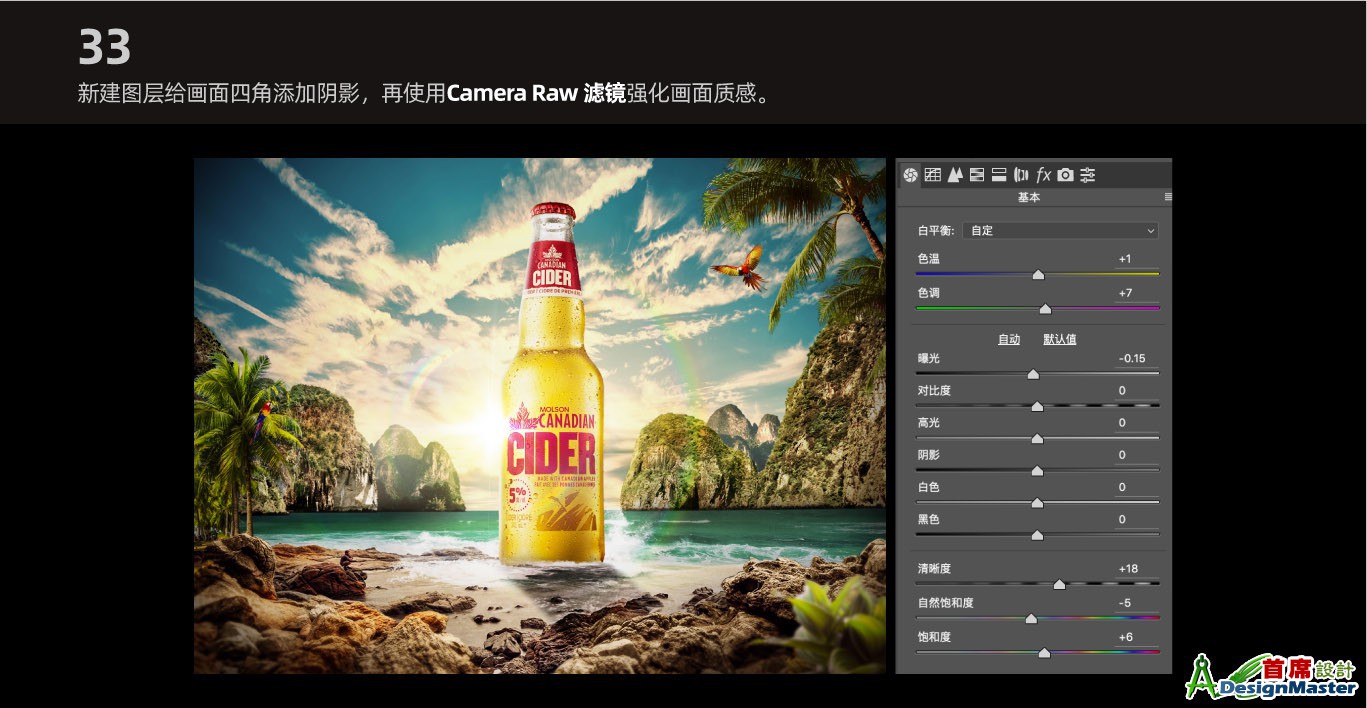This screenshot has height=708, width=1367.
Task: Switch to the Tone Curve grid icon
Action: pos(933,175)
